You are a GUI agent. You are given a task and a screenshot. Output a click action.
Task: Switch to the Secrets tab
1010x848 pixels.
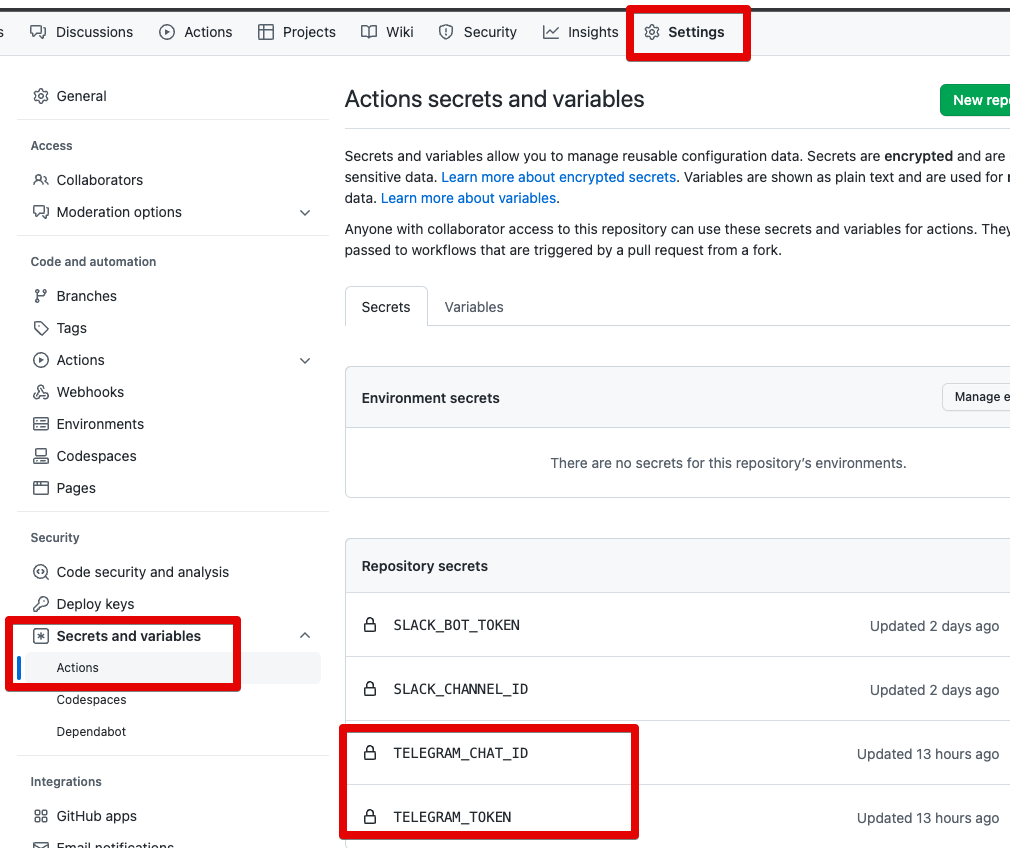click(386, 307)
